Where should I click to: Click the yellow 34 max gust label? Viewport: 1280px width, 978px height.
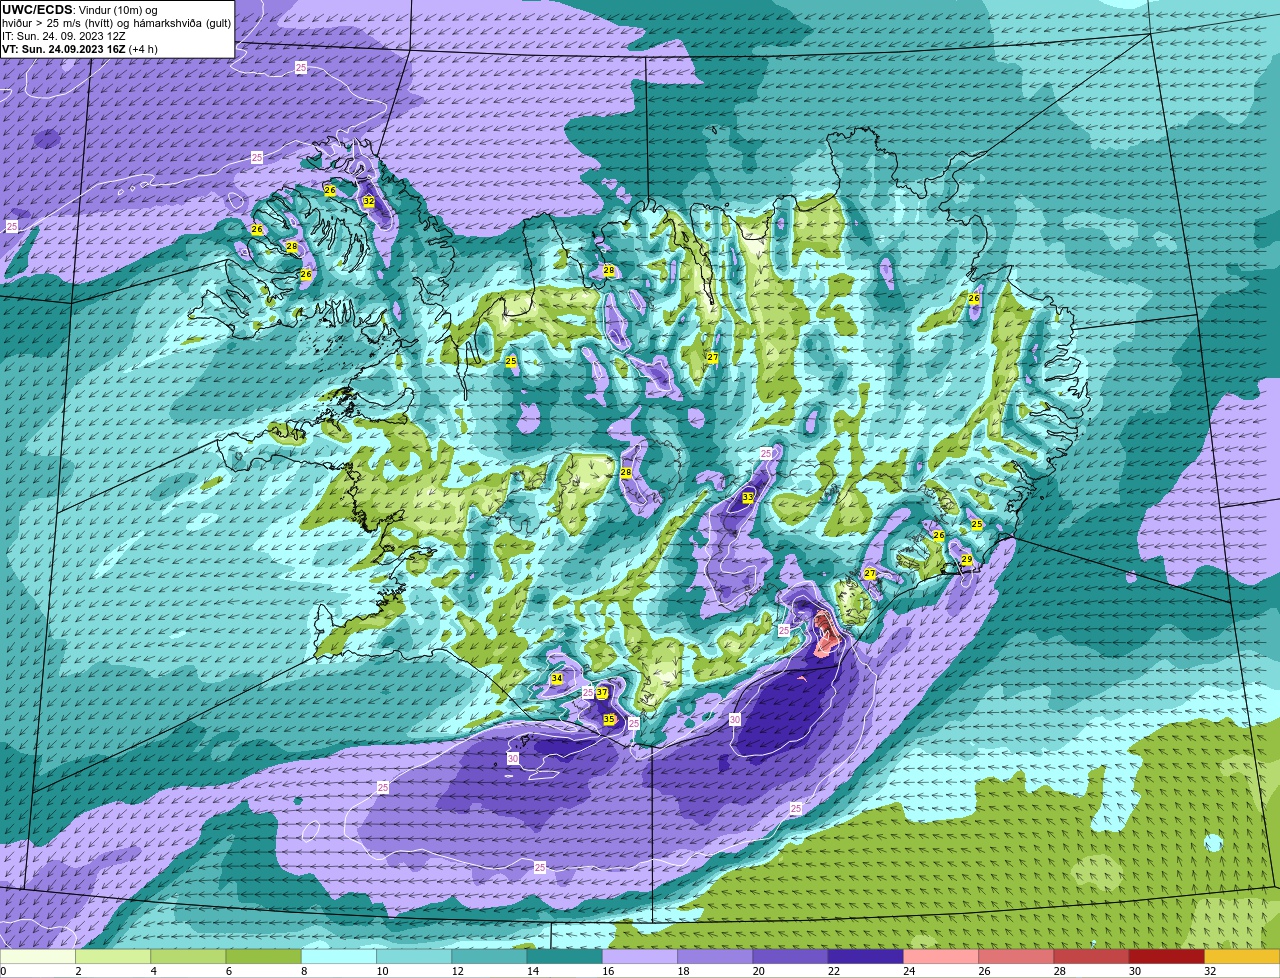click(556, 679)
